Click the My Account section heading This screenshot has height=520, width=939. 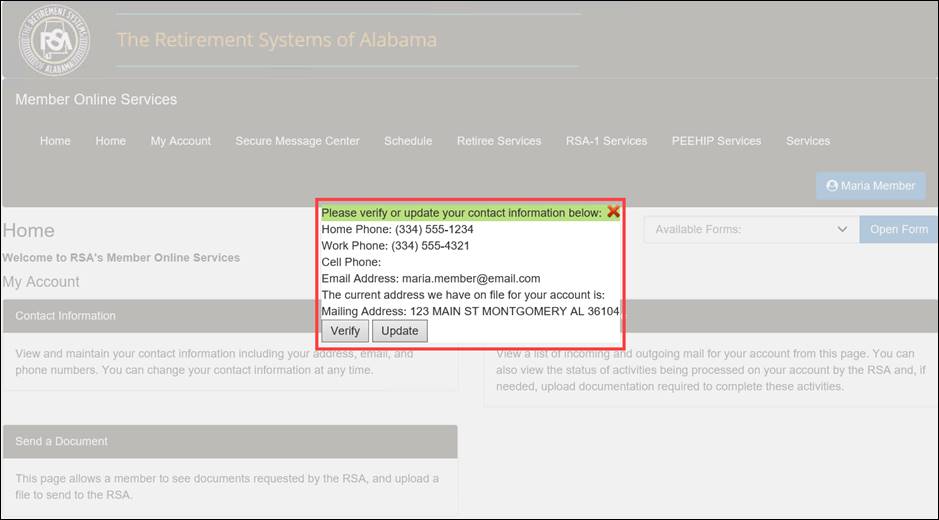click(x=41, y=282)
